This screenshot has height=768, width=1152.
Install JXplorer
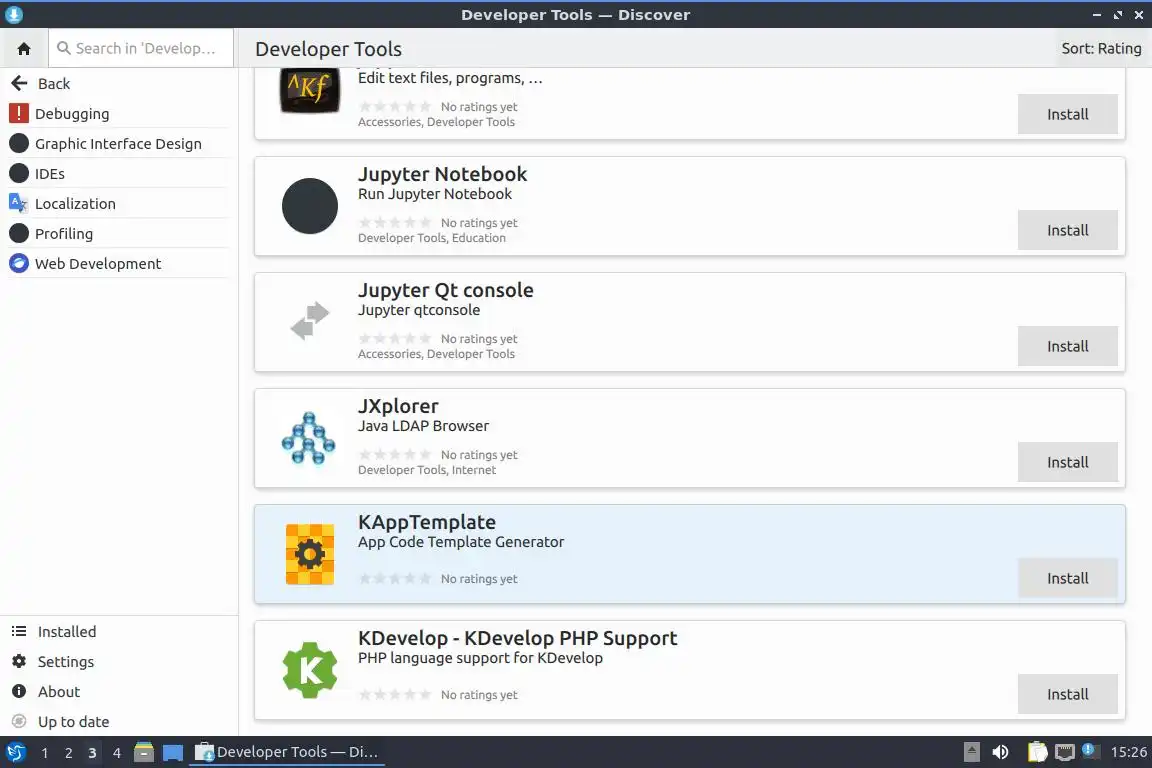pos(1068,462)
